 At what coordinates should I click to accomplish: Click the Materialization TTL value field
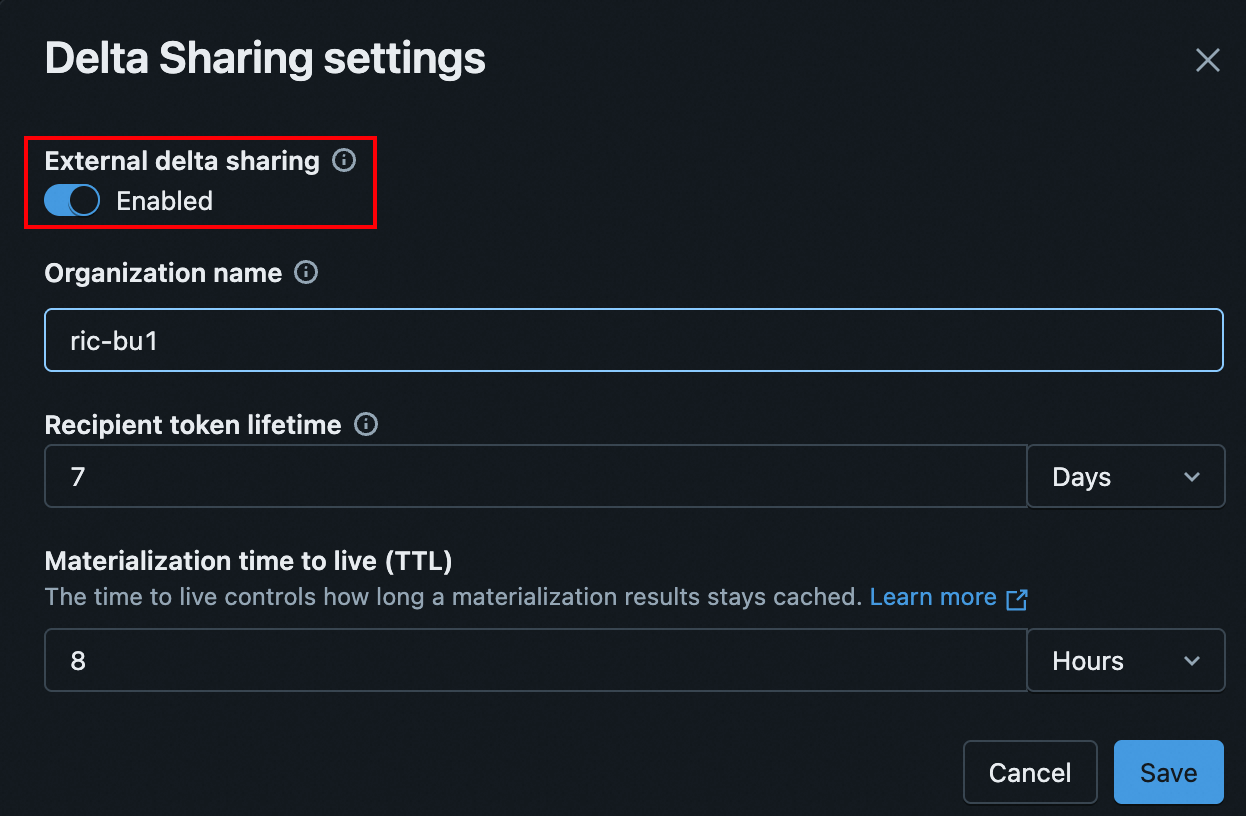coord(536,661)
